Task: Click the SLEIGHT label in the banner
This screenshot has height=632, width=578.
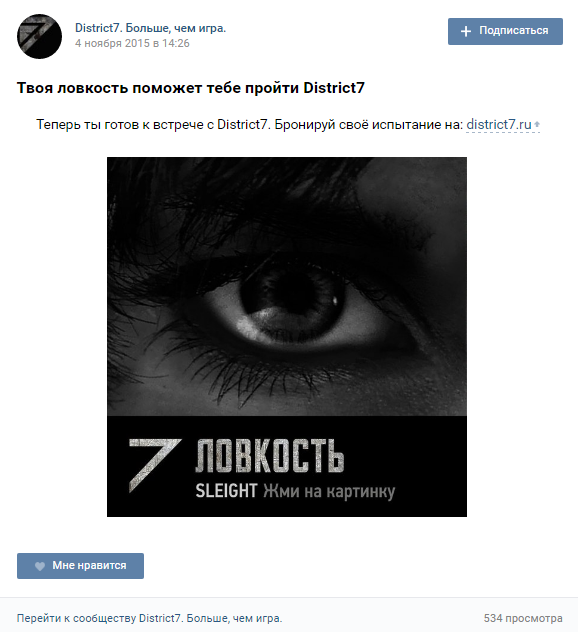Action: coord(226,491)
